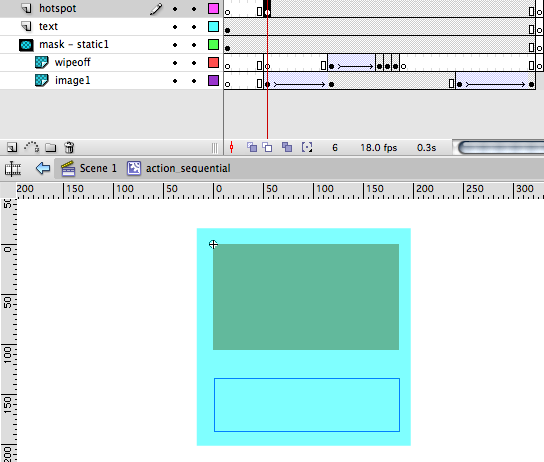Enable the Onion Skin button
Image resolution: width=544 pixels, height=462 pixels.
pos(252,147)
